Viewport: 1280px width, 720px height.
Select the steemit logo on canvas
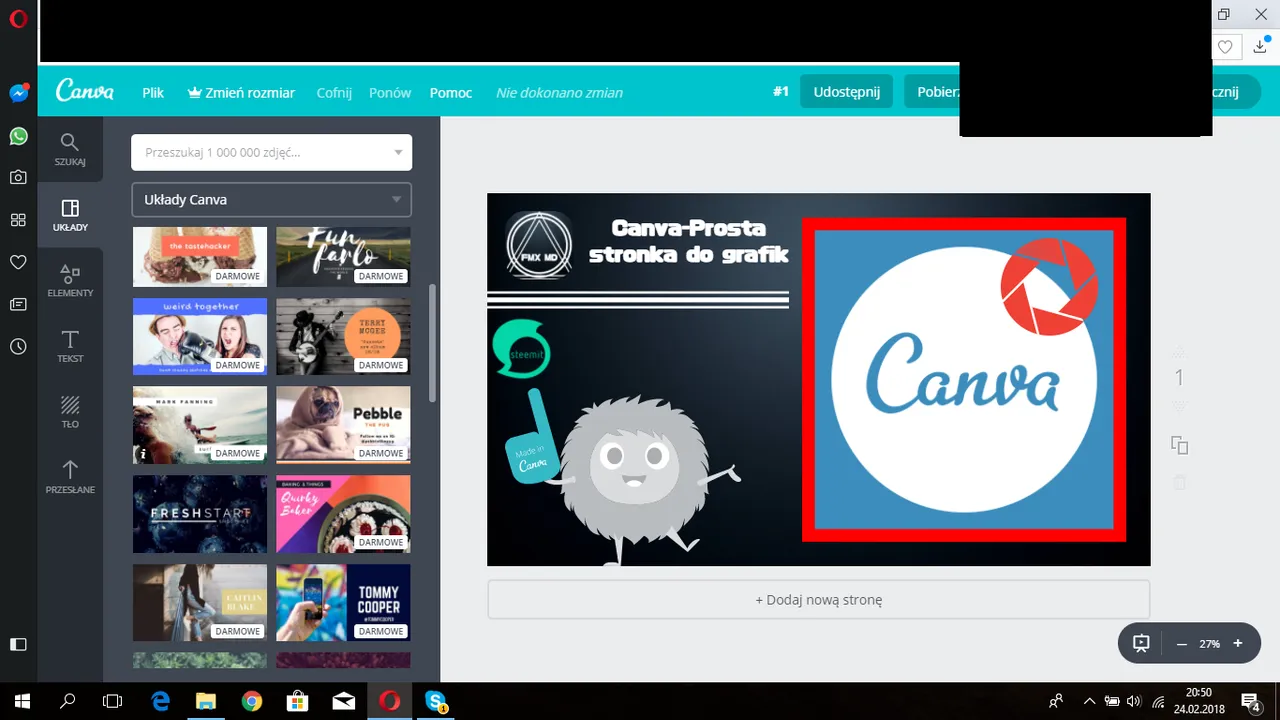(521, 350)
